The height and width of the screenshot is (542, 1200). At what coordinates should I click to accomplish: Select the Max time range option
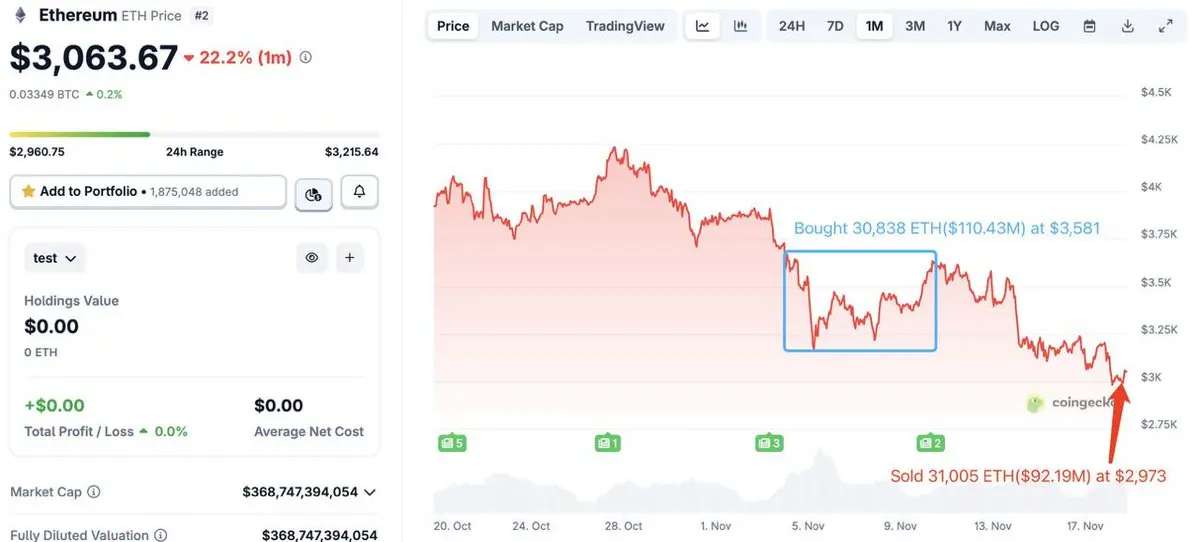coord(997,26)
